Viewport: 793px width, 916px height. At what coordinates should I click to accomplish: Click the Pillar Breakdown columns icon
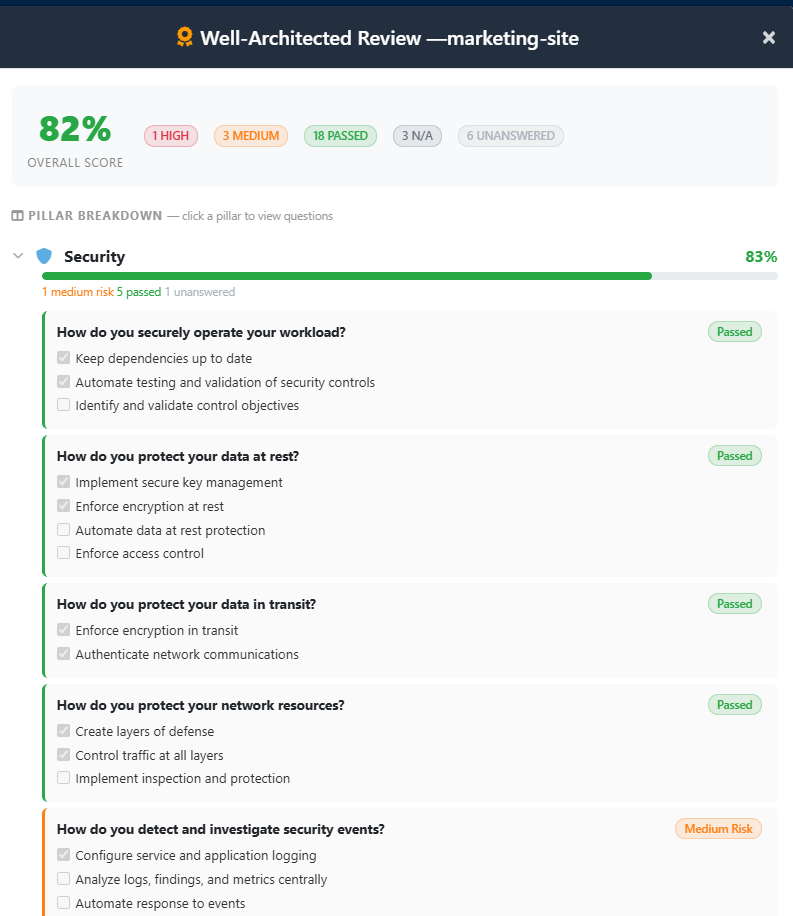[x=17, y=216]
